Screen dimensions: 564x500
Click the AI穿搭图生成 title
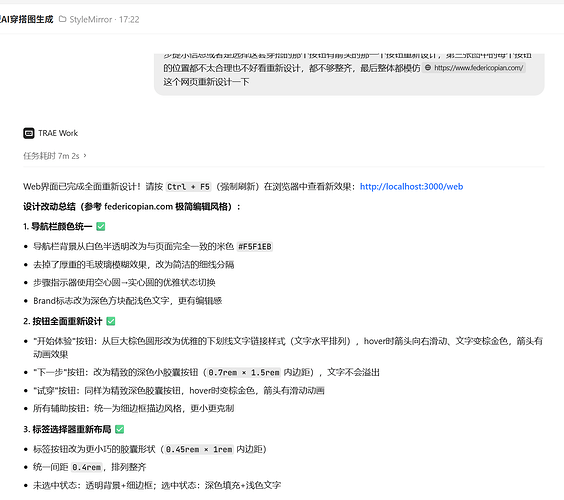(27, 19)
